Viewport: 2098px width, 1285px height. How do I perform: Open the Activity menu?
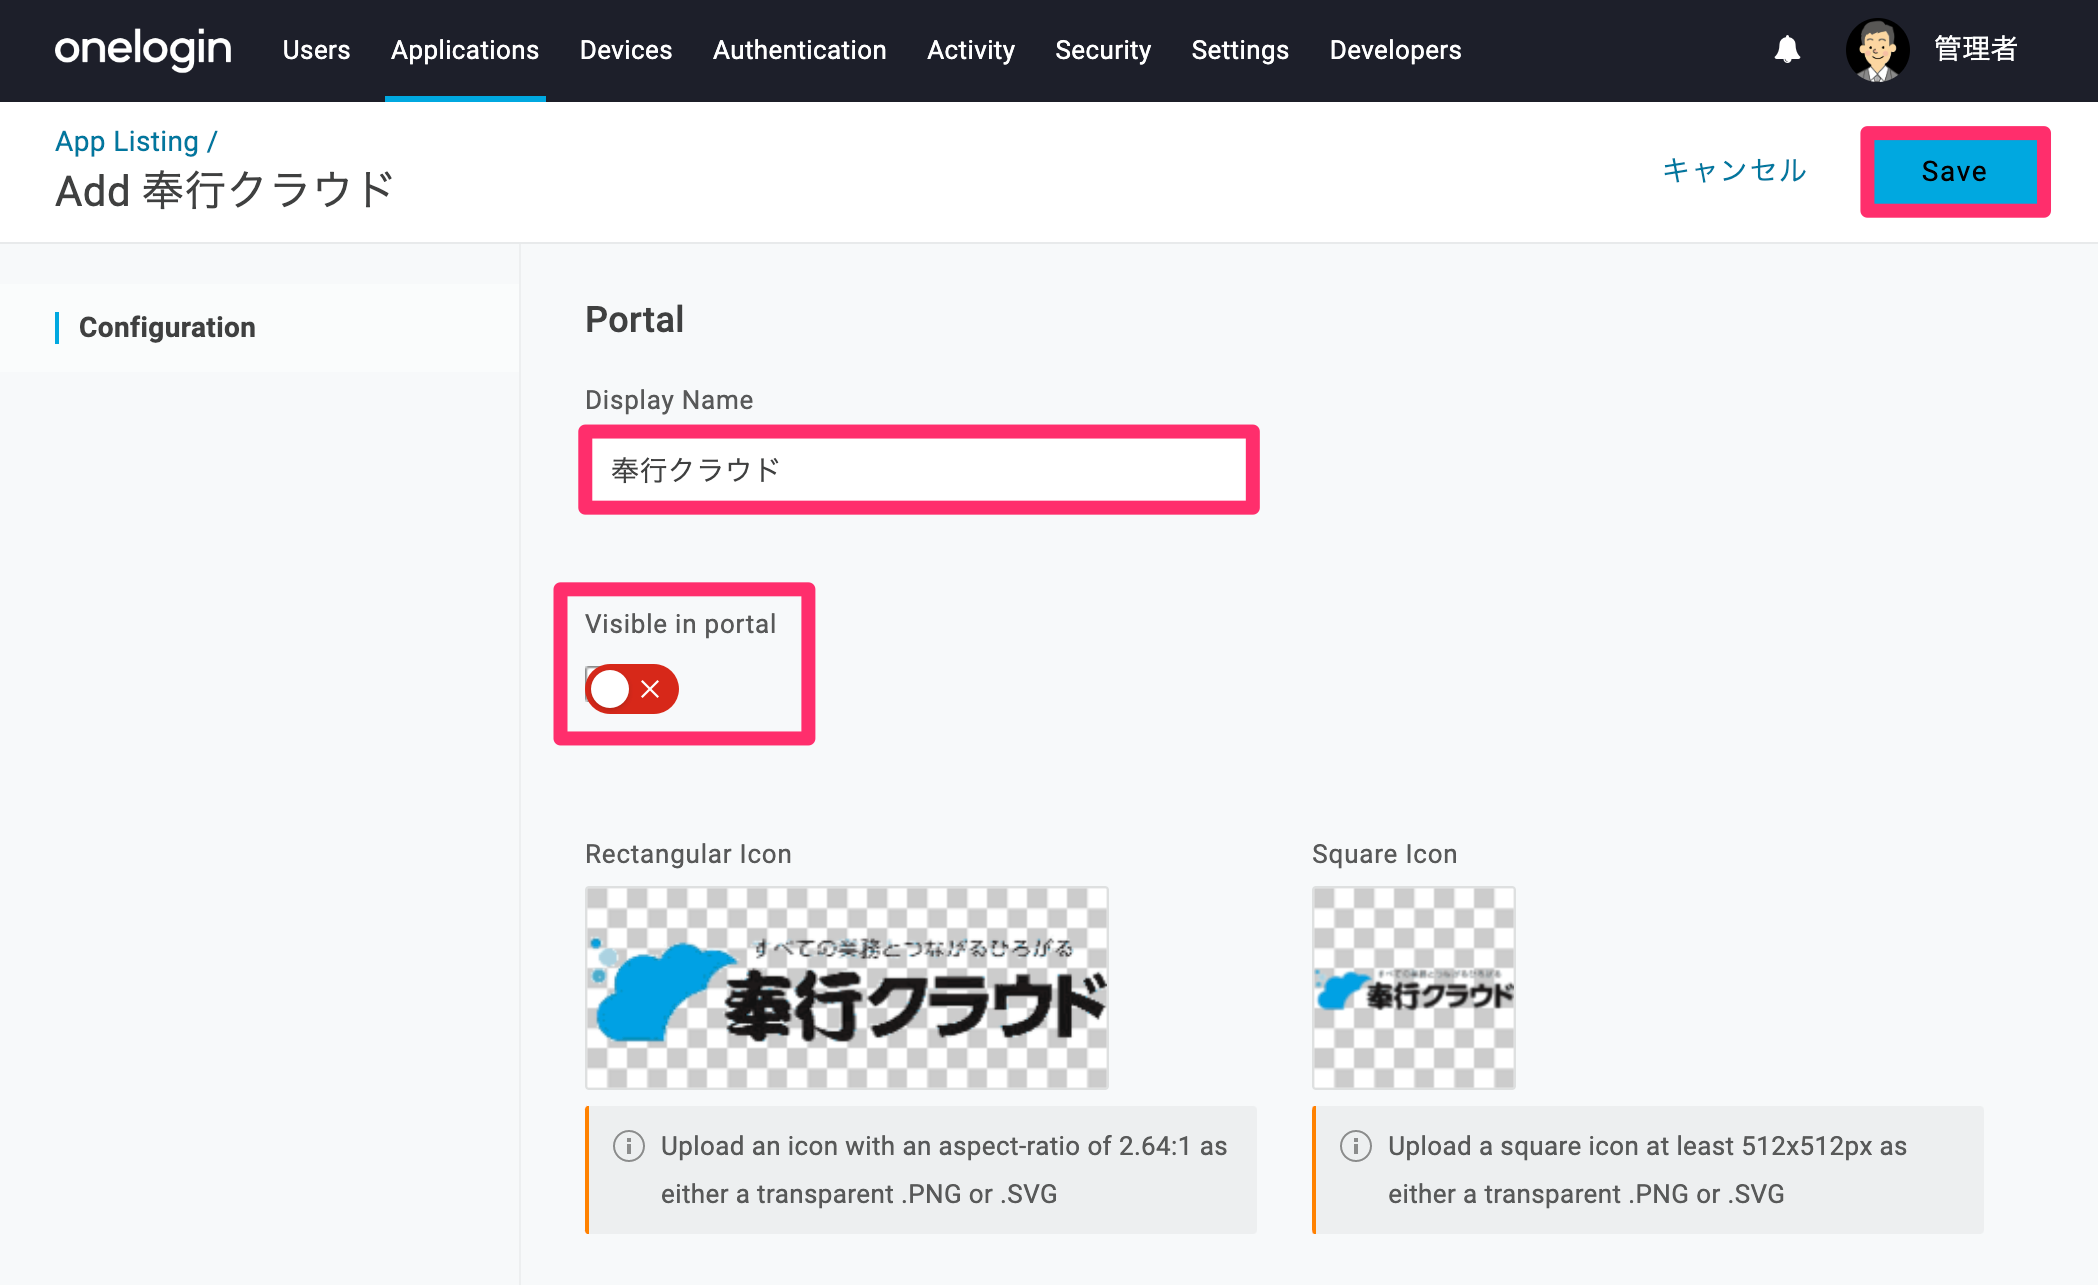[971, 50]
